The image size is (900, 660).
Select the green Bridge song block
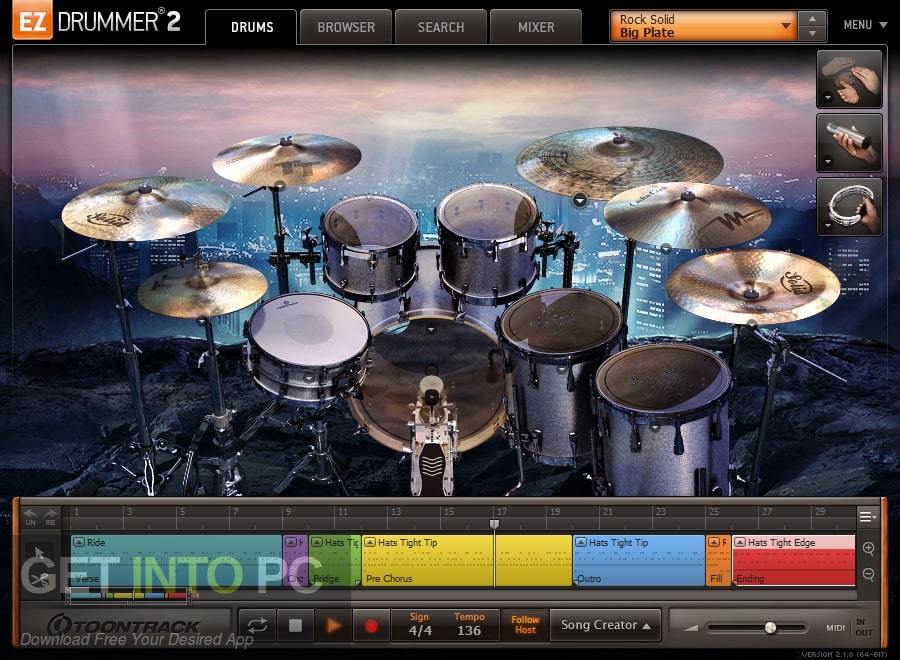335,561
